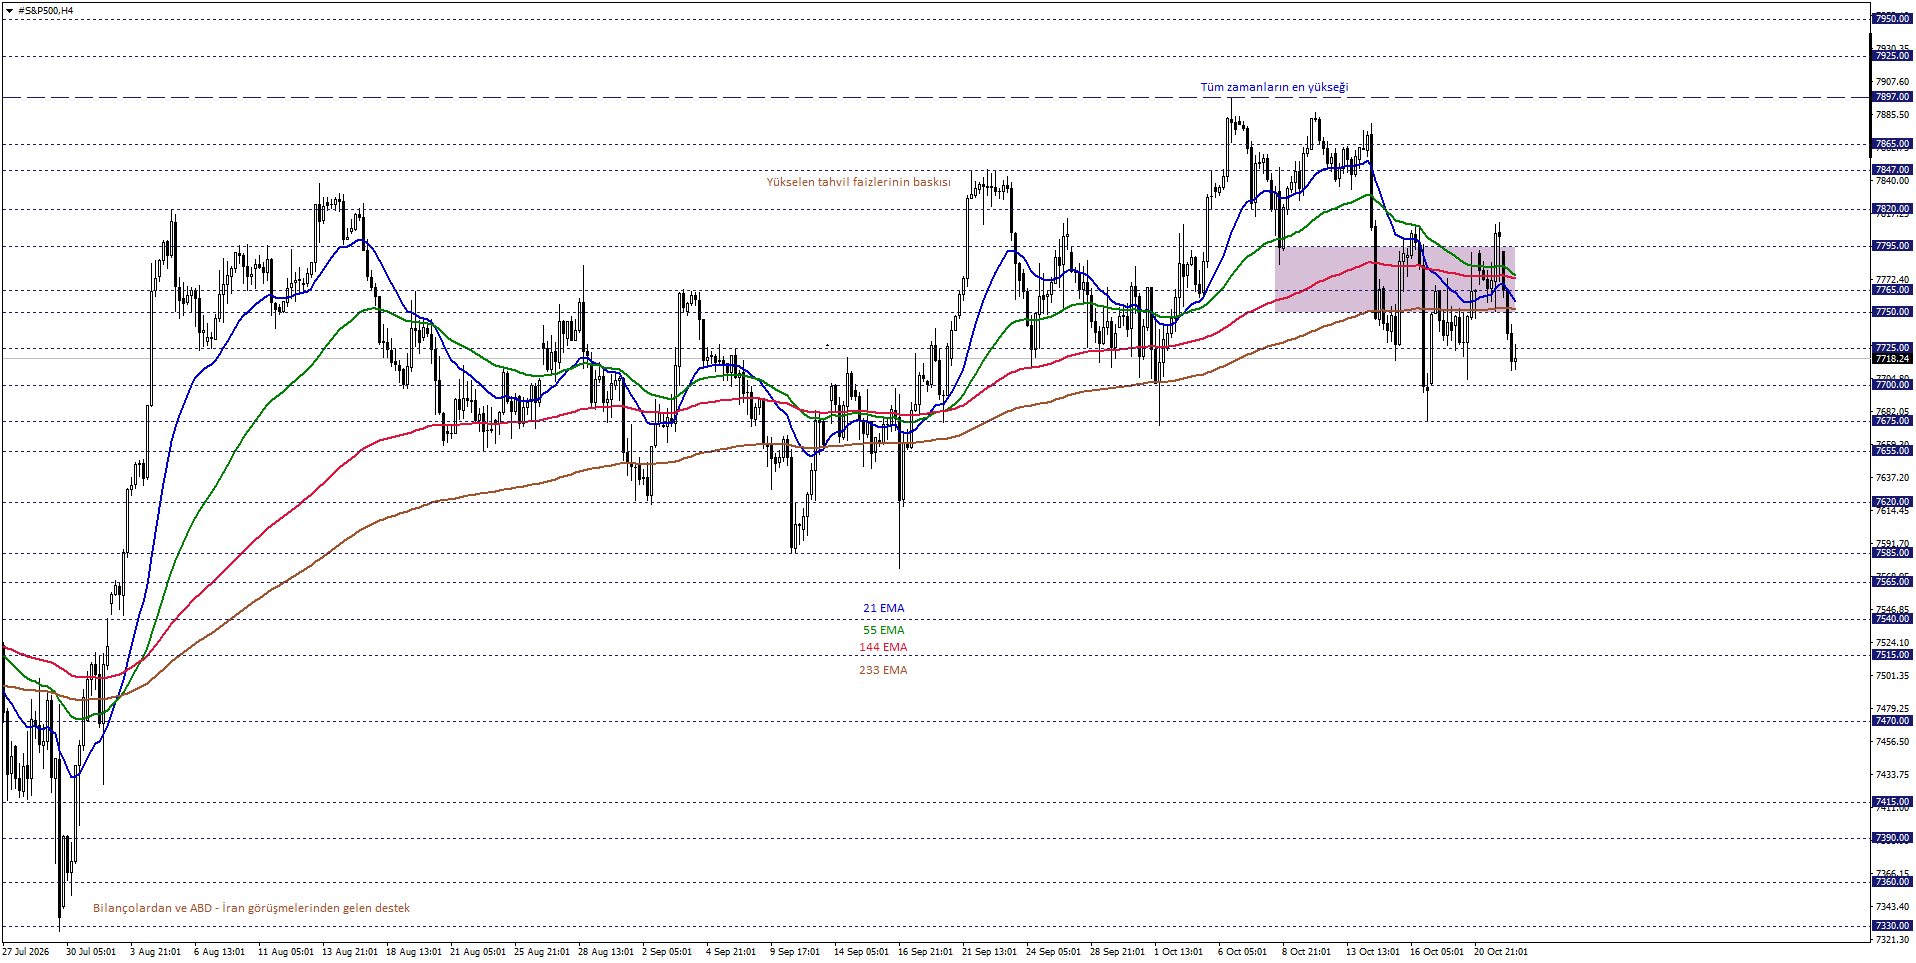
Task: Click the 7415.00 price level tag
Action: click(1892, 802)
